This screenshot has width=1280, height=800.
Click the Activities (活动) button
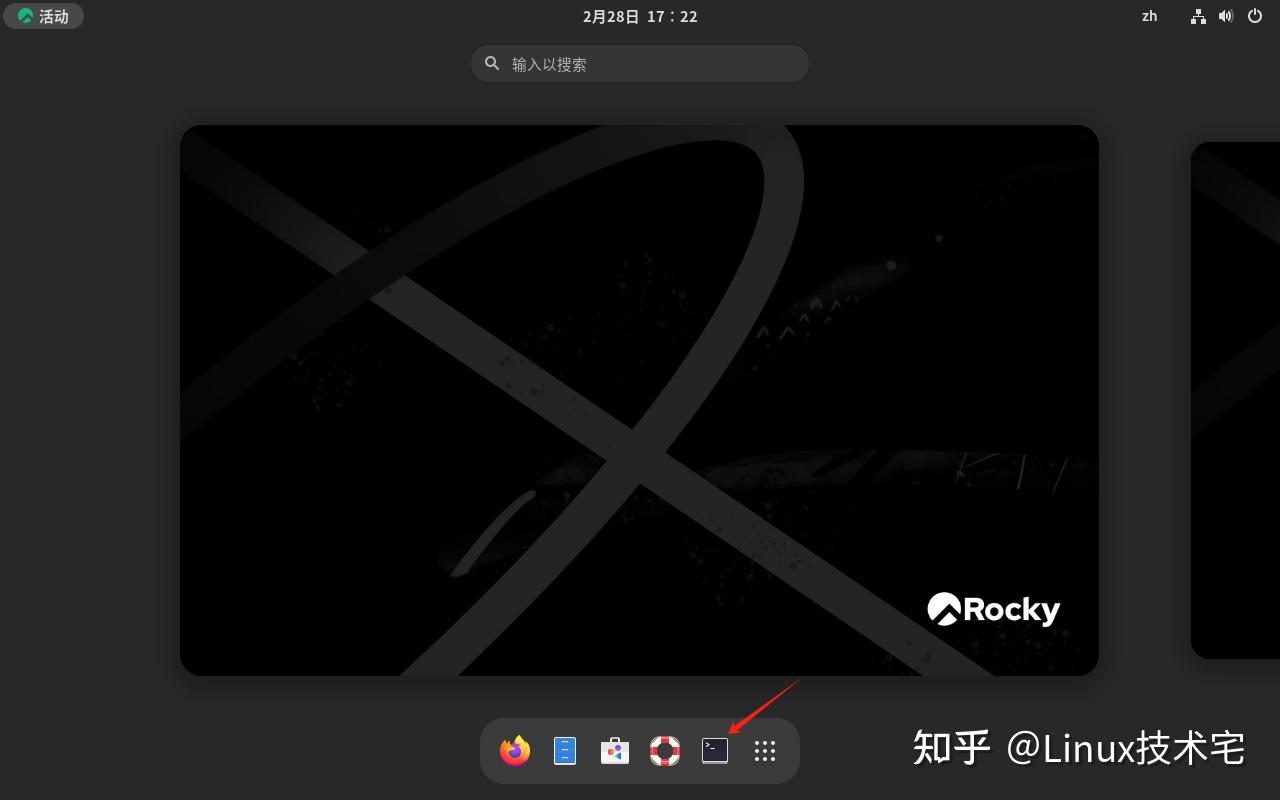43,16
